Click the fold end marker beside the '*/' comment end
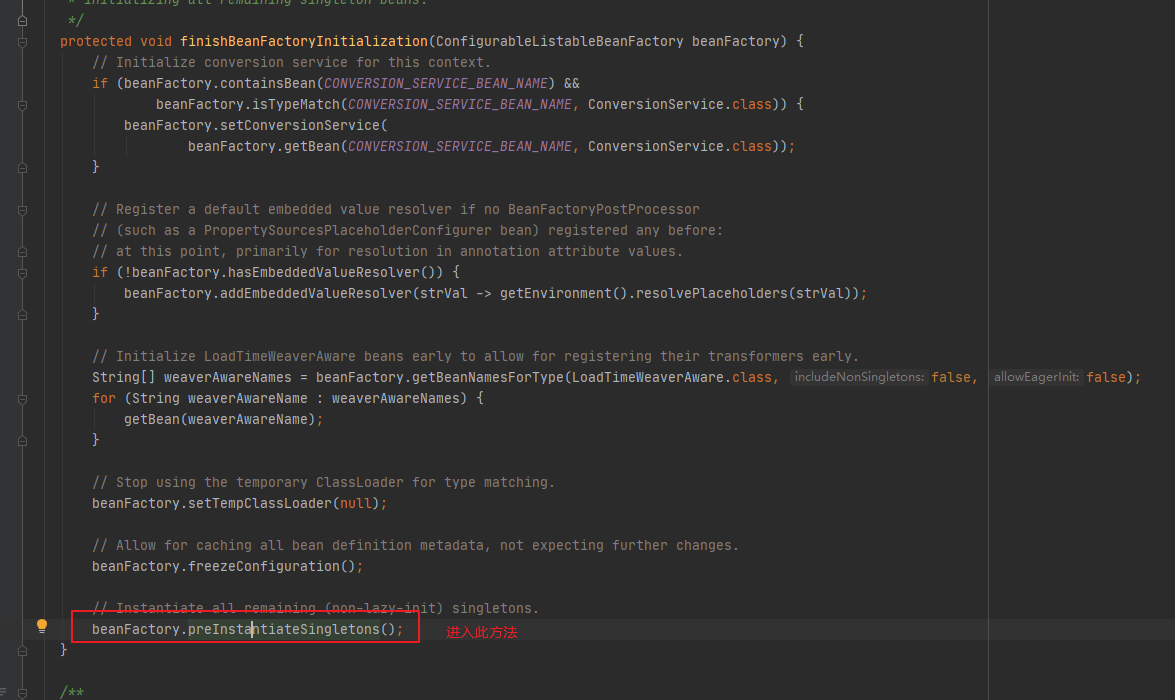 22,21
